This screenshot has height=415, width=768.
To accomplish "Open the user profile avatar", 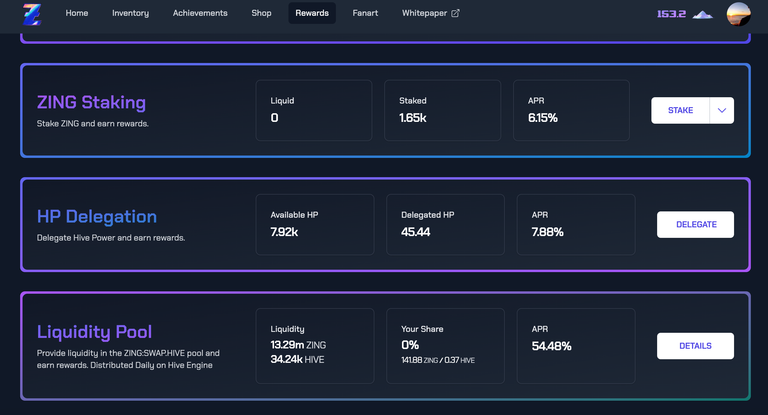I will [x=739, y=14].
